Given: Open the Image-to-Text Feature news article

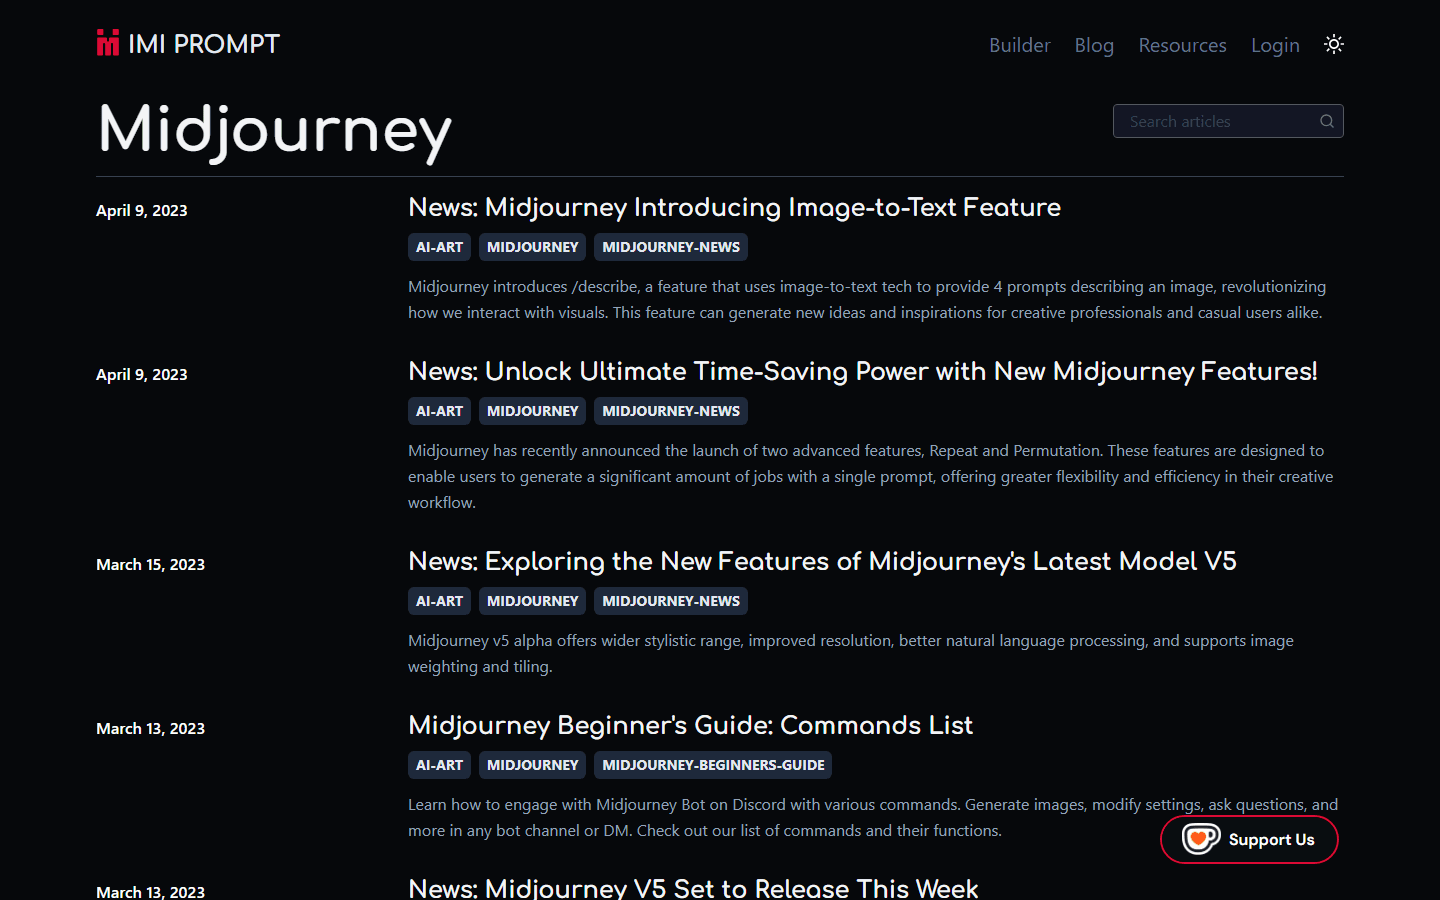Looking at the screenshot, I should click(x=734, y=207).
